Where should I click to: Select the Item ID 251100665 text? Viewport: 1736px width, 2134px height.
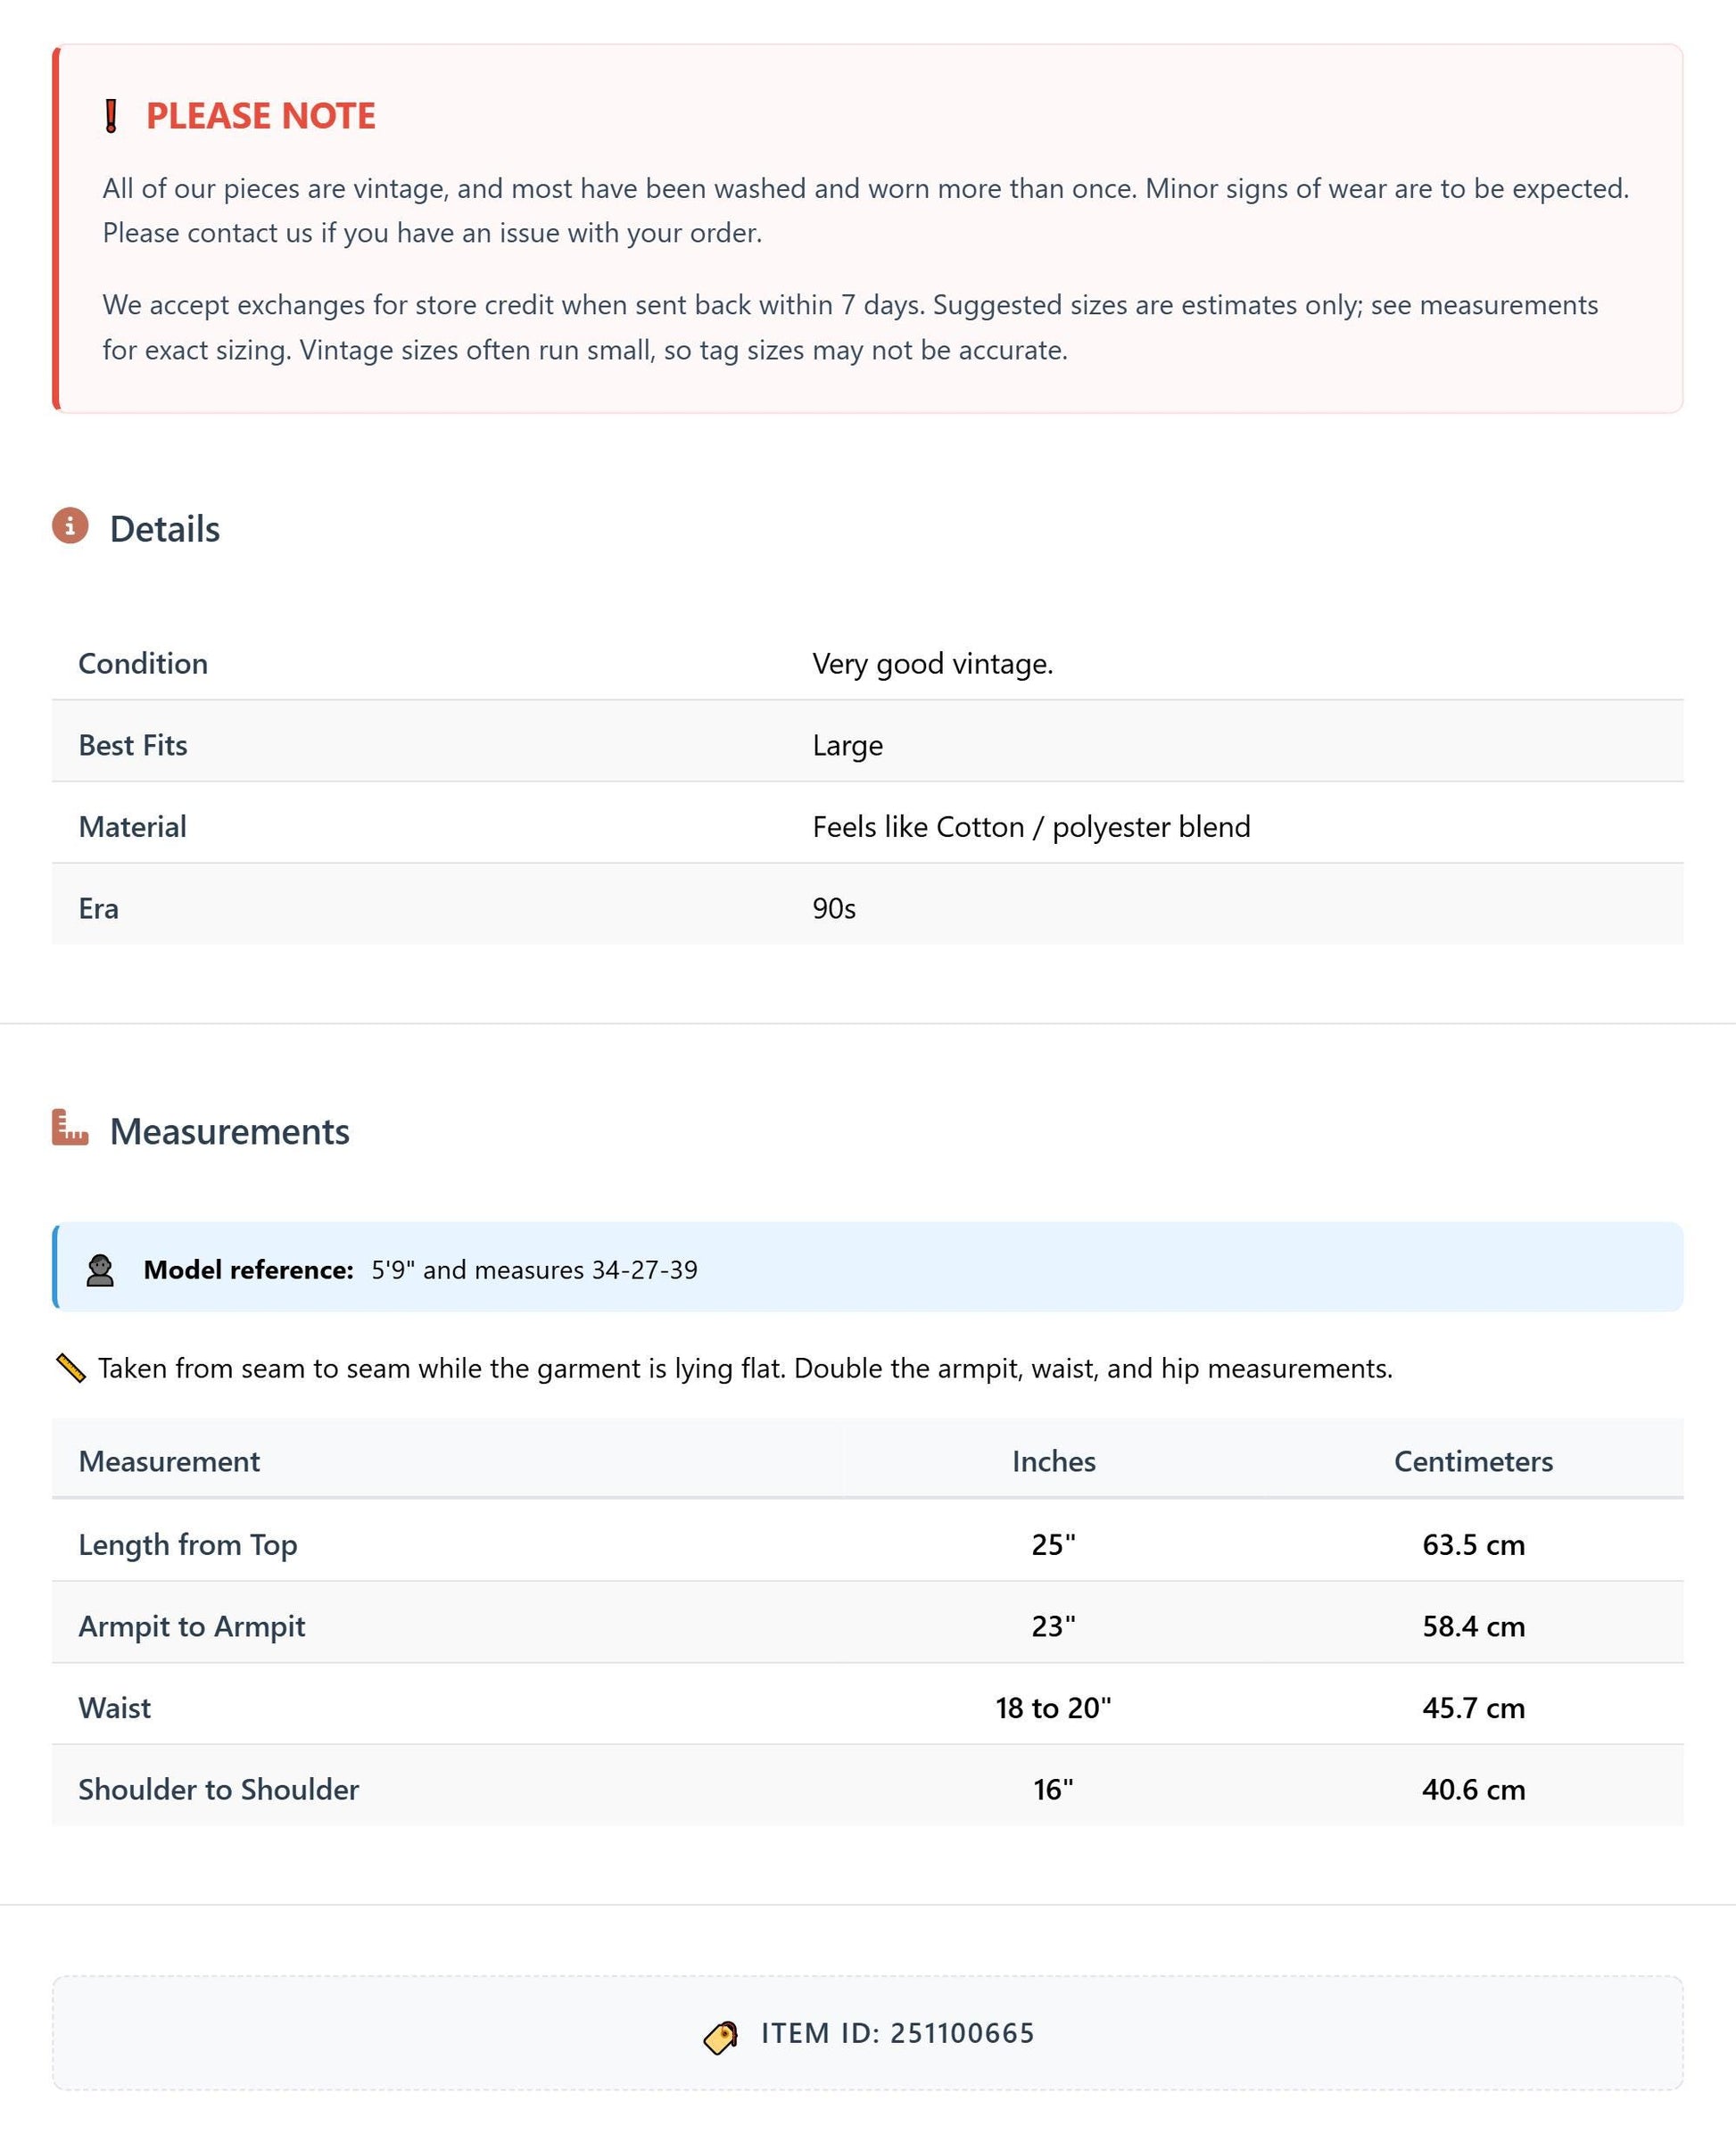898,2033
